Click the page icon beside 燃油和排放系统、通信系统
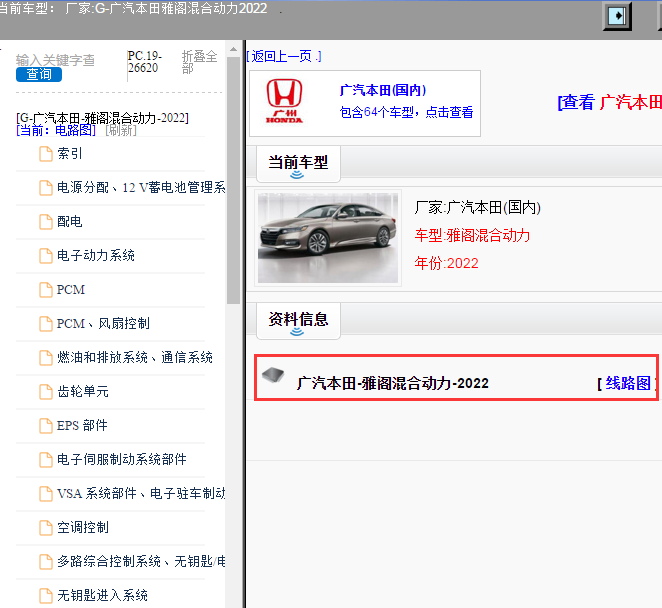 (46, 358)
